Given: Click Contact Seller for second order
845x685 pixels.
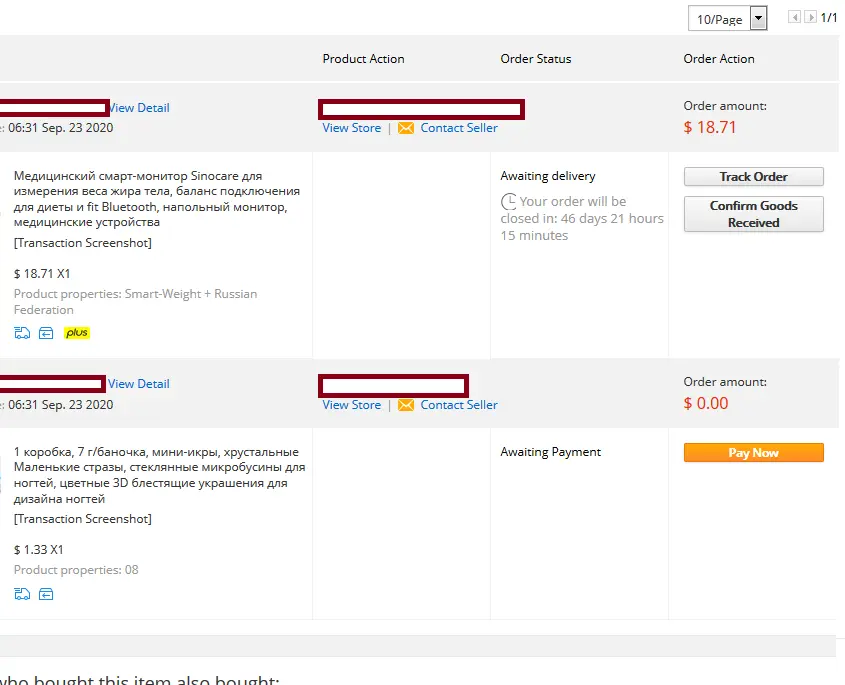Looking at the screenshot, I should 459,405.
